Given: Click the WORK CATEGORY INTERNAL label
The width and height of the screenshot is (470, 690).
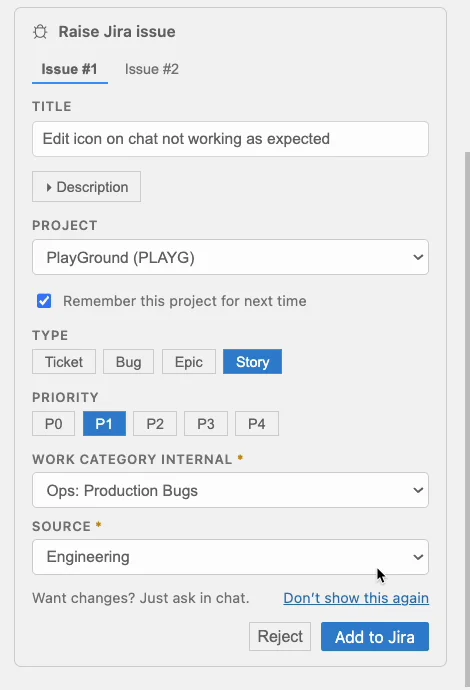Looking at the screenshot, I should (132, 459).
